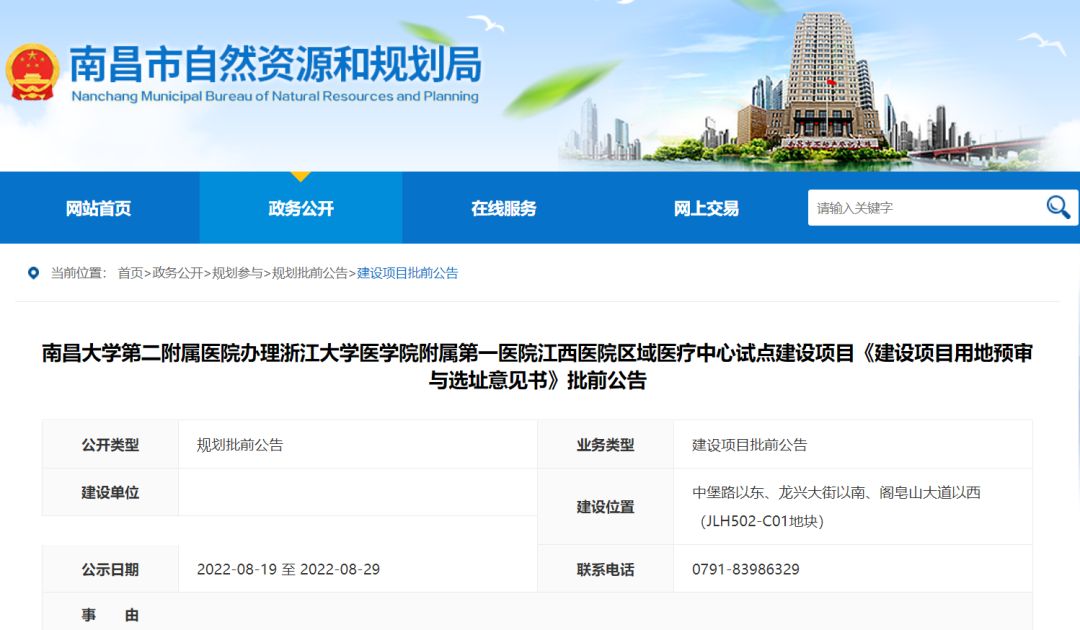This screenshot has height=630, width=1080.
Task: Click the national emblem logo
Action: click(x=32, y=72)
